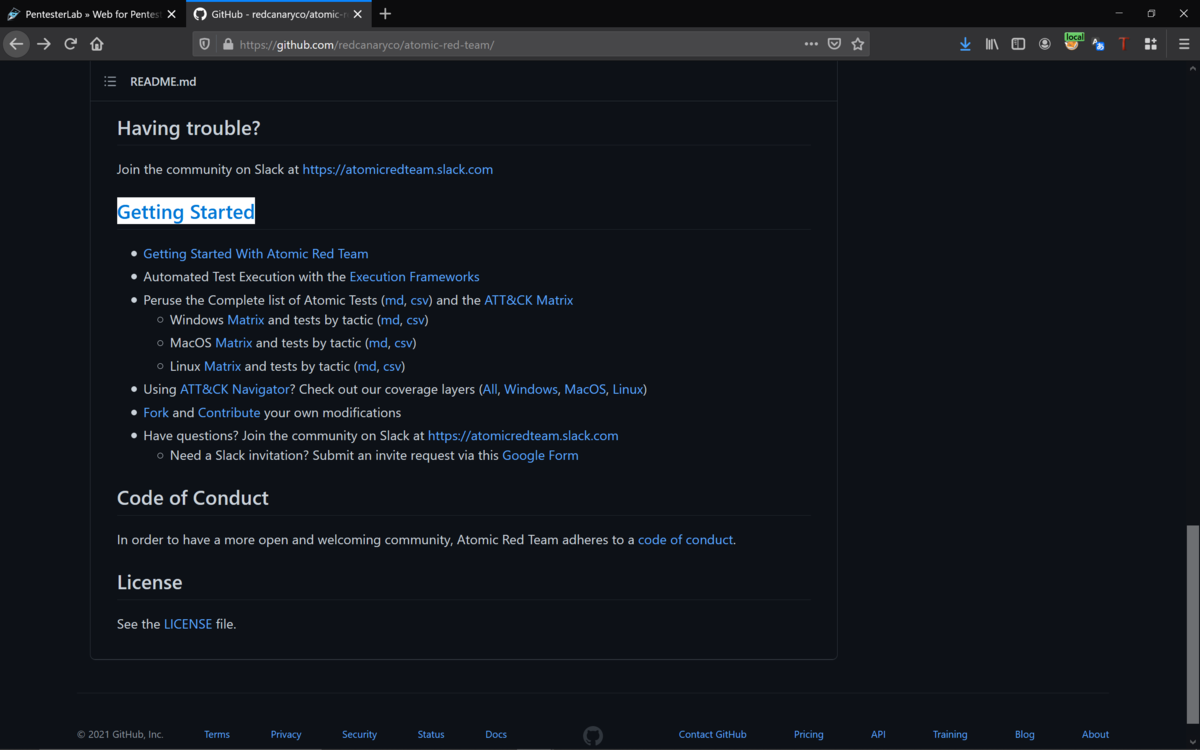Close the PentesterLab tab
The image size is (1200, 750).
pos(171,14)
